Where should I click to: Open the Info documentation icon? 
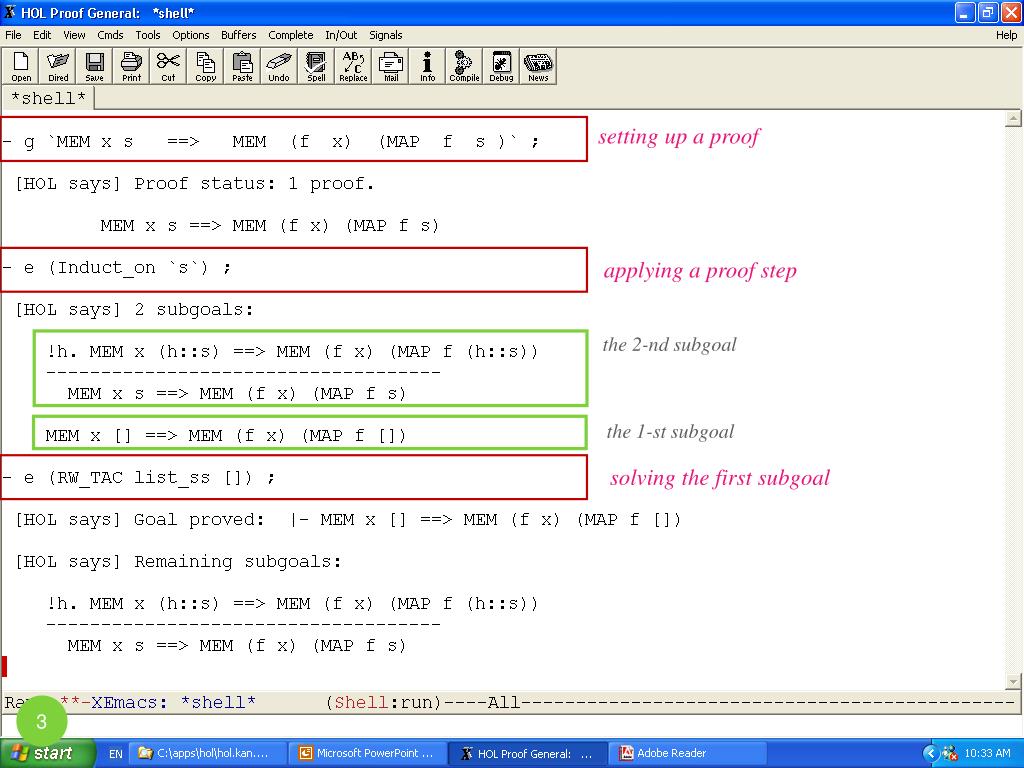point(427,66)
